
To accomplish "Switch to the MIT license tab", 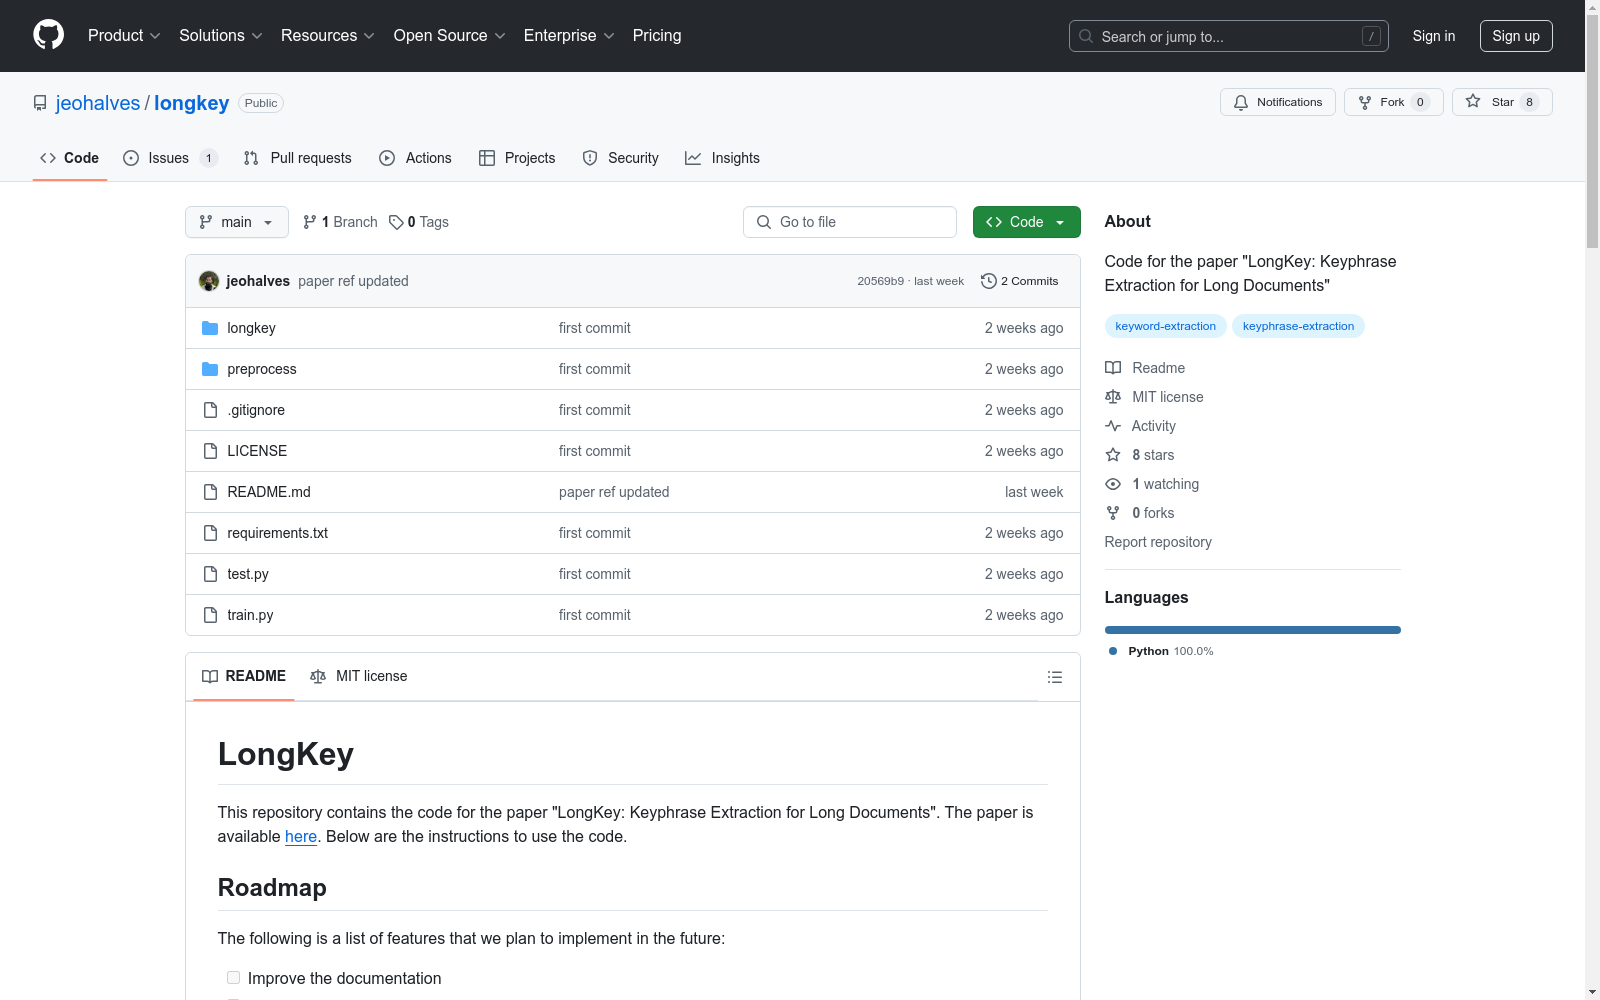I will click(359, 676).
